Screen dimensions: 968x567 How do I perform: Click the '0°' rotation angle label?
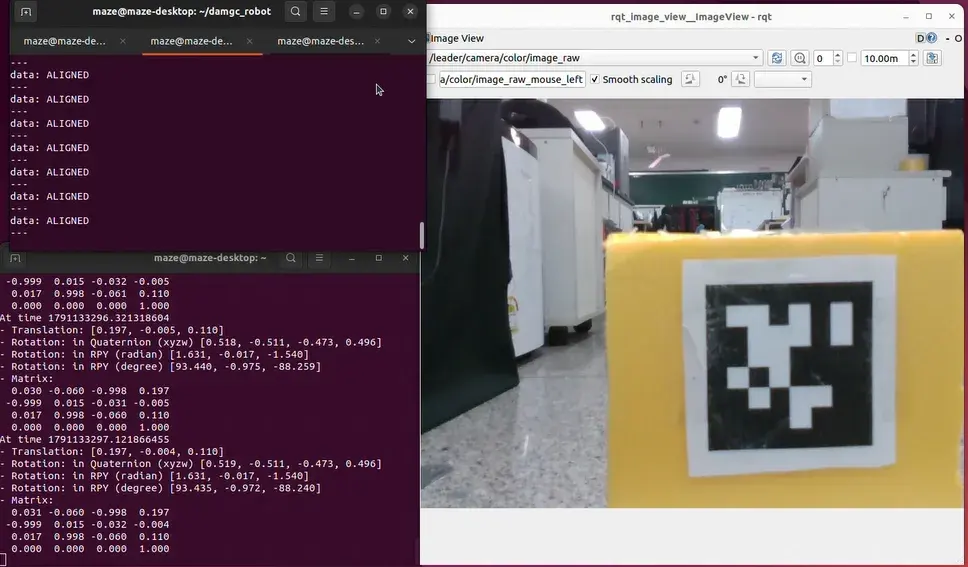coord(722,80)
